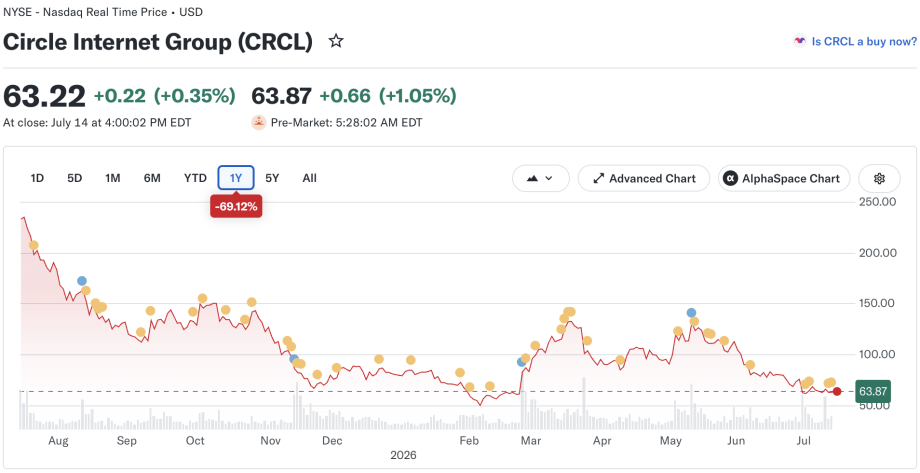920x473 pixels.
Task: Select the 5D time range
Action: pyautogui.click(x=75, y=178)
